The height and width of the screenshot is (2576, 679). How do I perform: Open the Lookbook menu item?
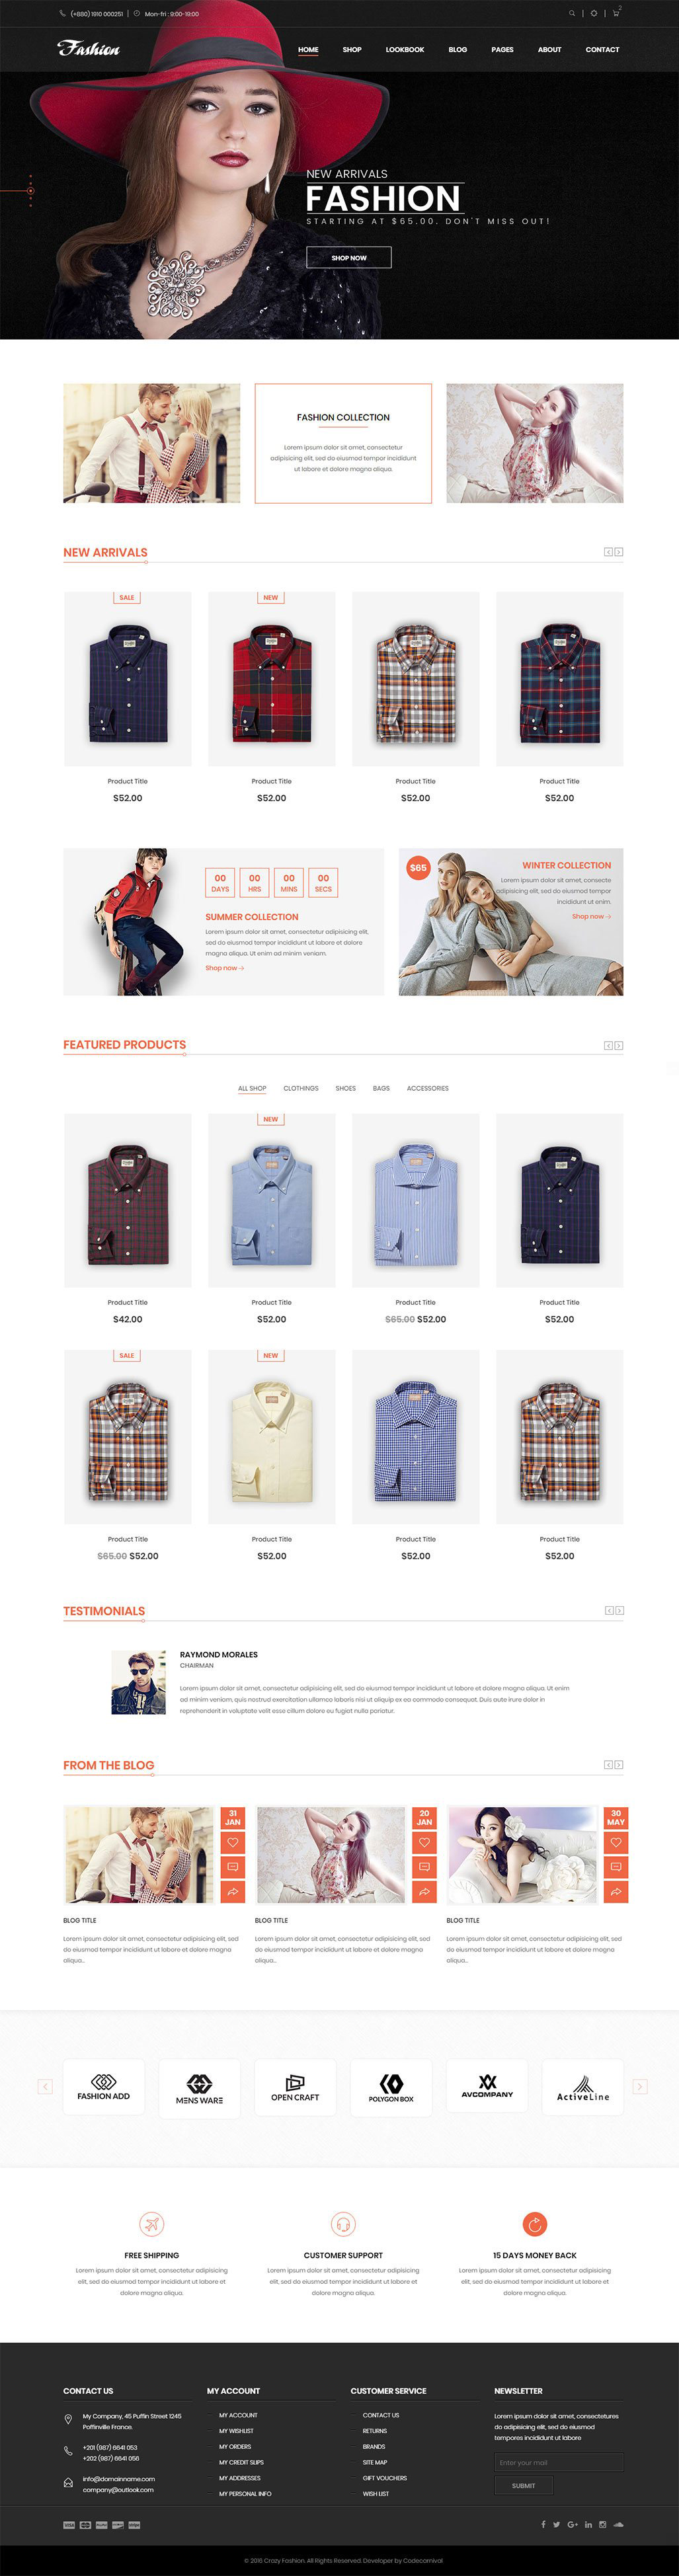(x=405, y=49)
